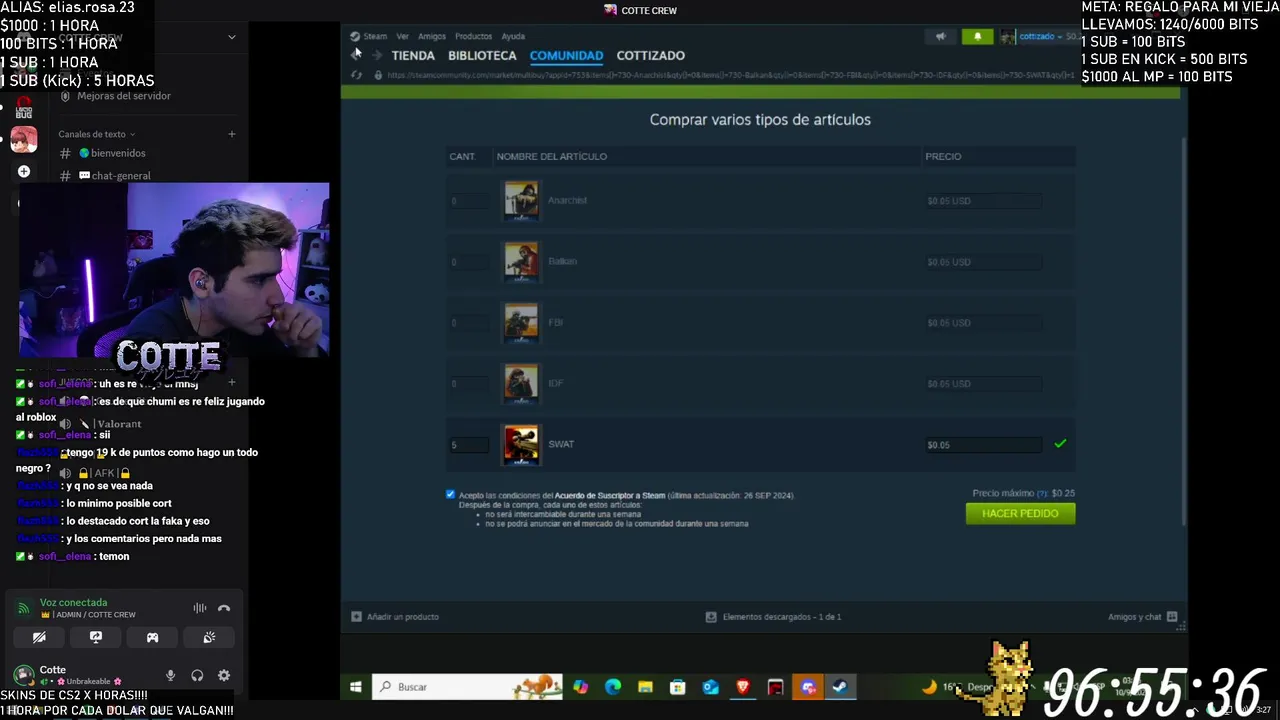Open Steam announcements megaphone icon

click(x=940, y=37)
